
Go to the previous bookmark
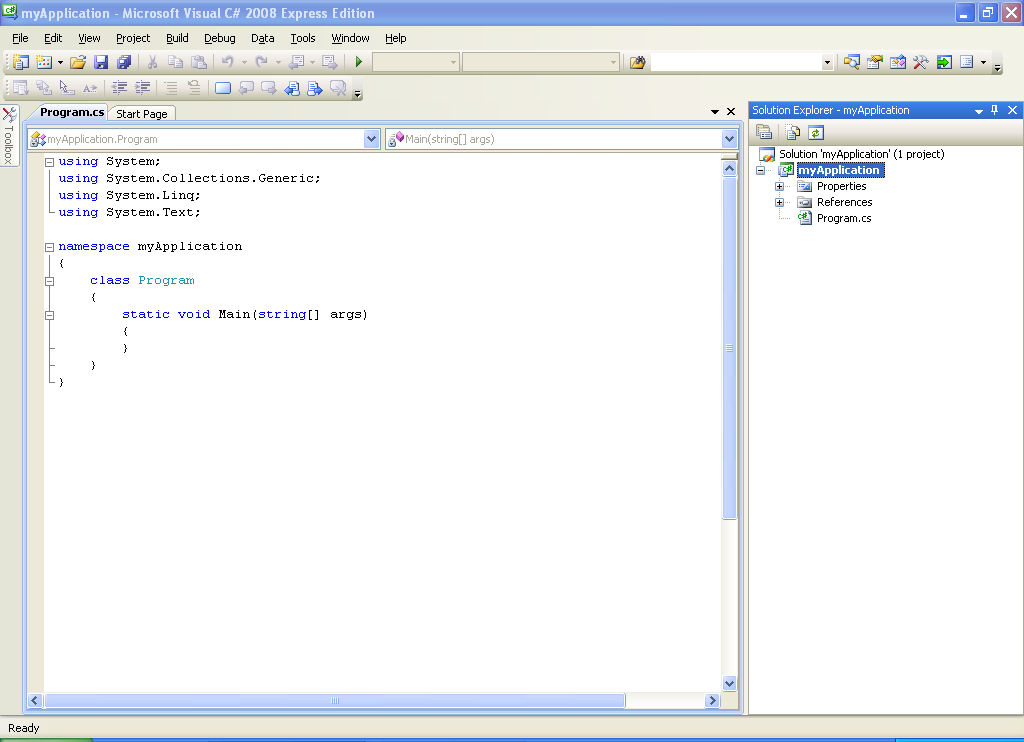(246, 88)
